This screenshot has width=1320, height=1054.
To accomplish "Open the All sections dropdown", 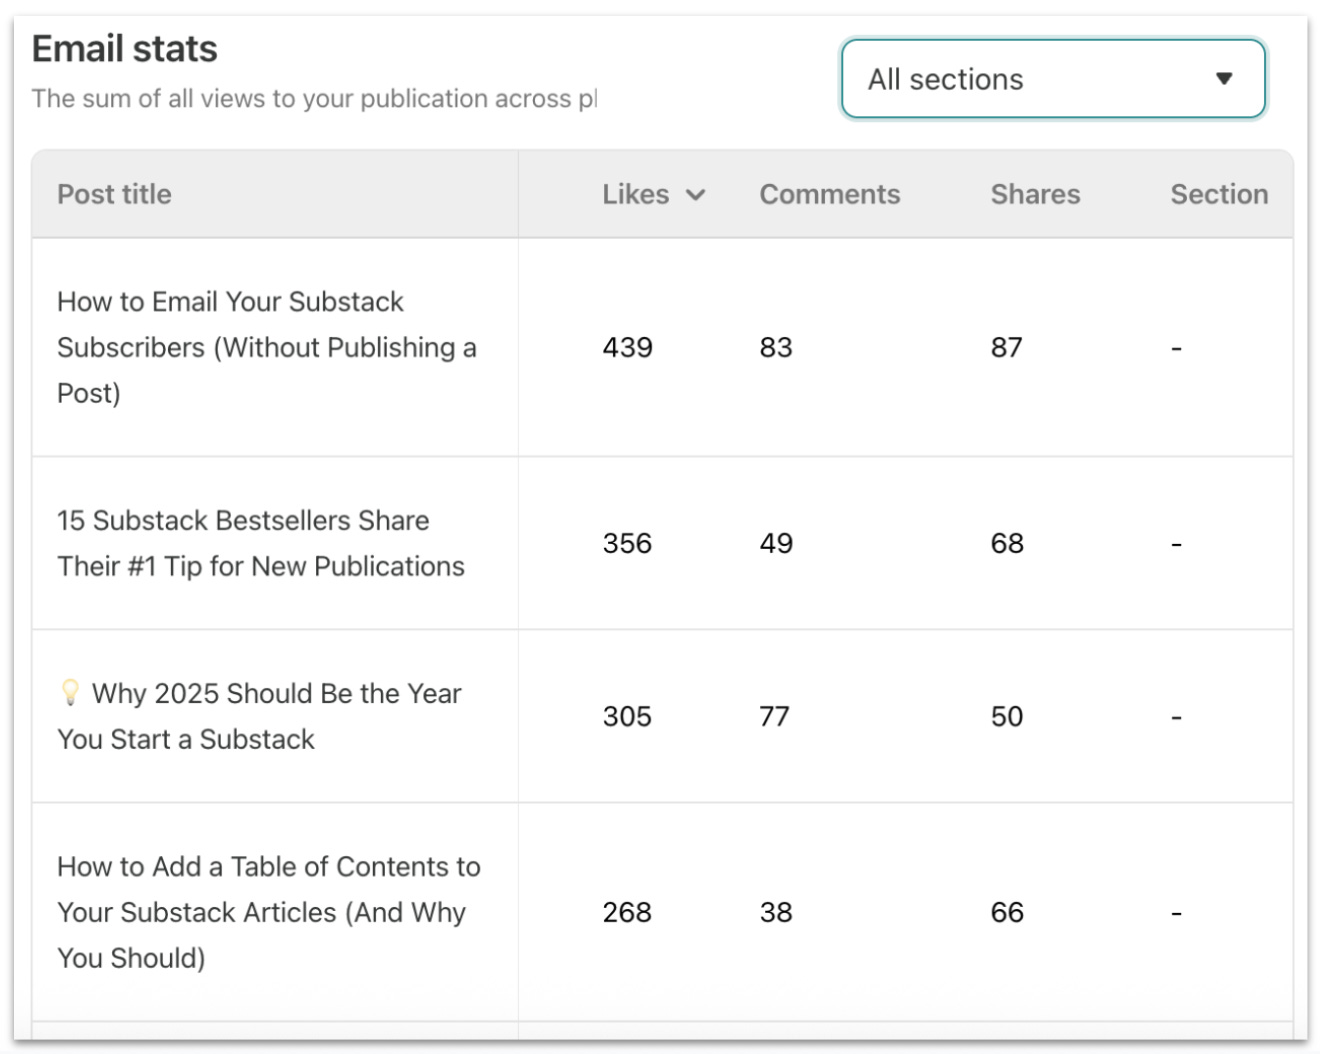I will coord(1053,79).
